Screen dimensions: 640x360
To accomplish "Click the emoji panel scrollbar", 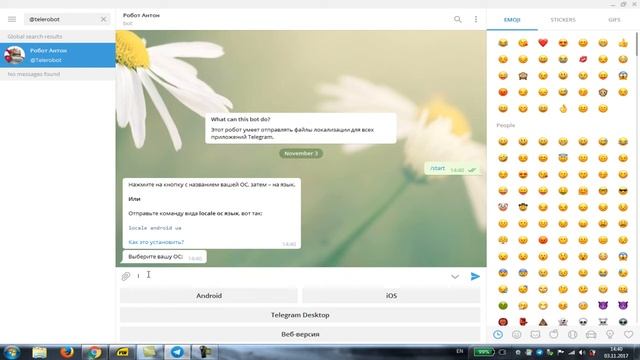I will click(x=636, y=44).
